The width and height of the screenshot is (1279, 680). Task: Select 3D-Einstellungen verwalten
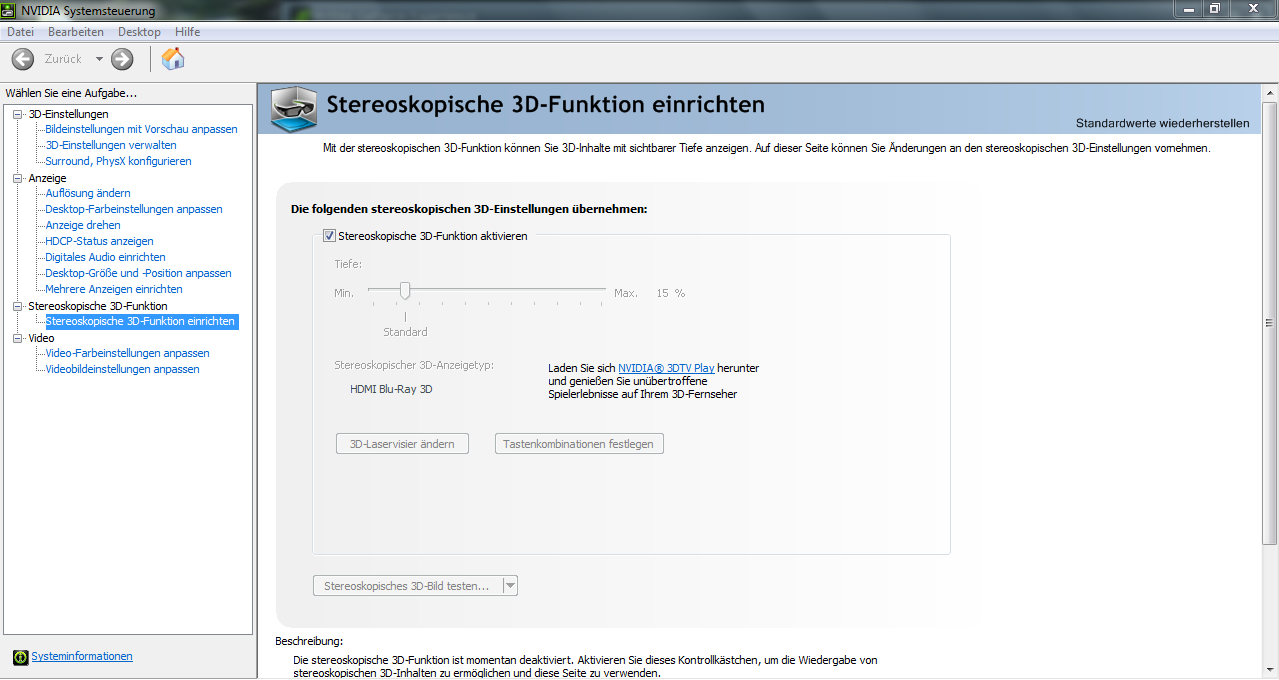[x=111, y=145]
